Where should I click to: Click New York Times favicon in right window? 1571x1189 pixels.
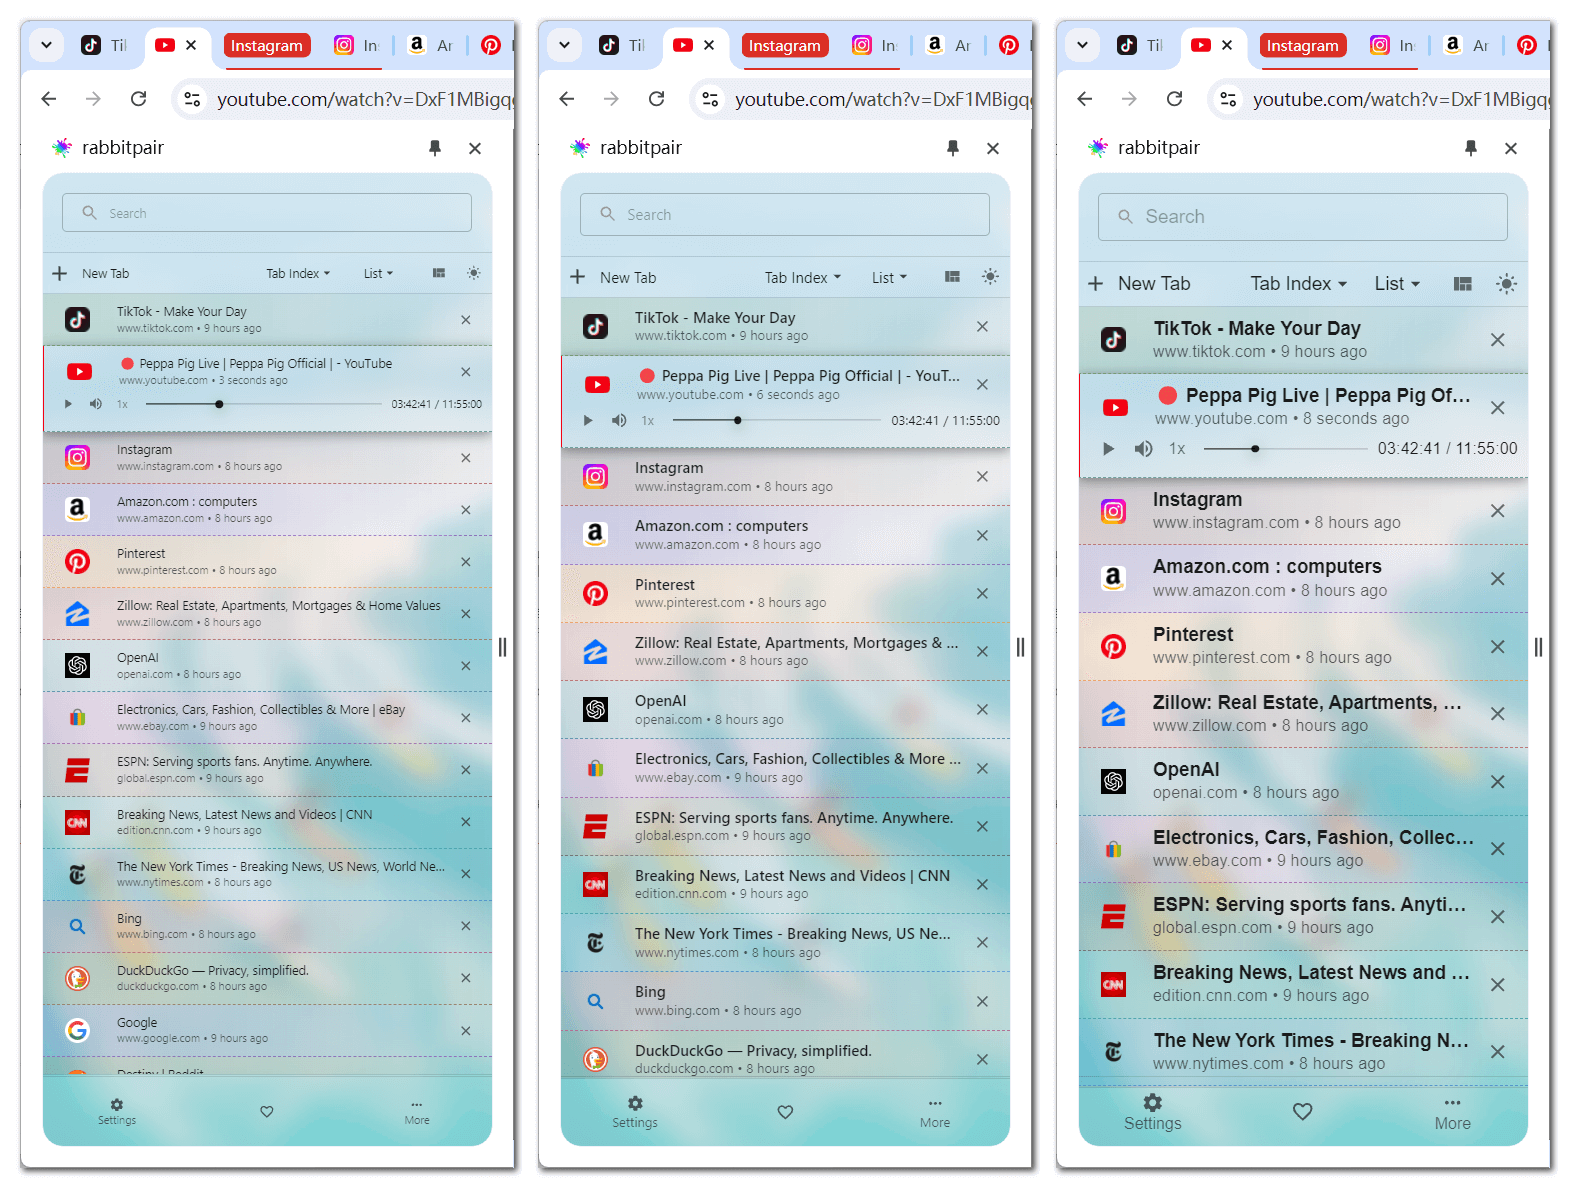coord(1113,1051)
